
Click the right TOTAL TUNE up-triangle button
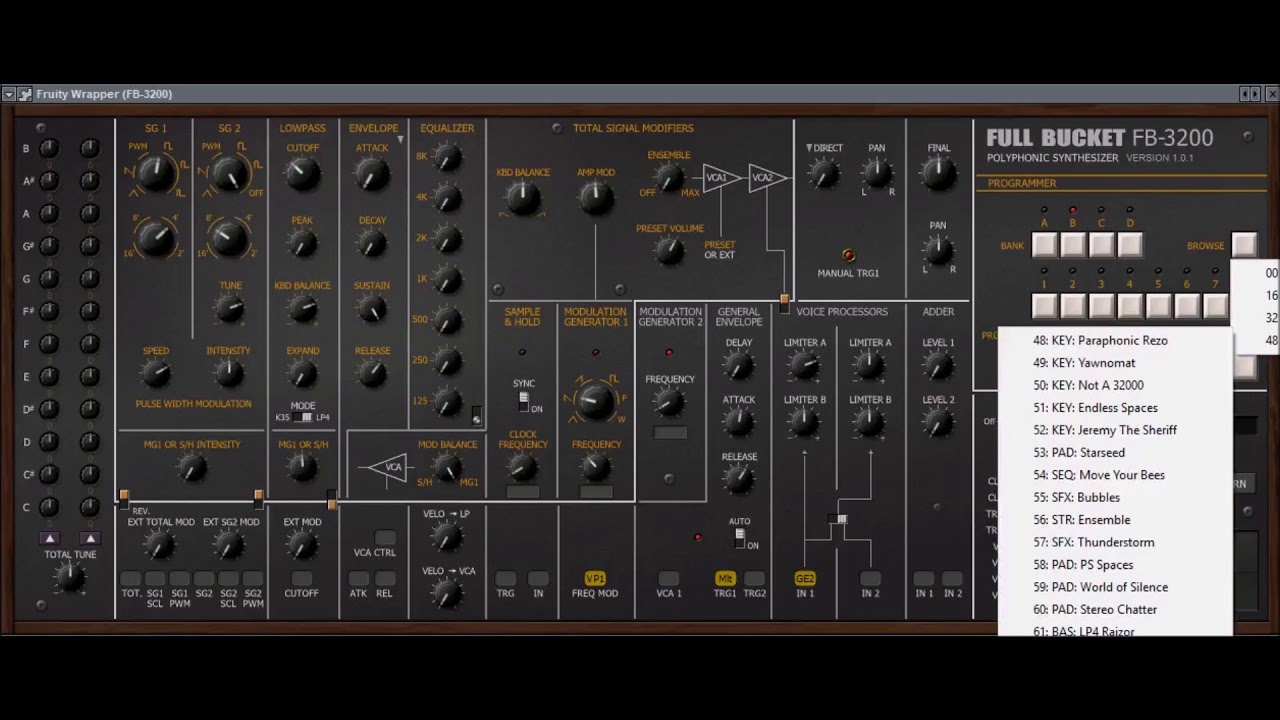(90, 538)
